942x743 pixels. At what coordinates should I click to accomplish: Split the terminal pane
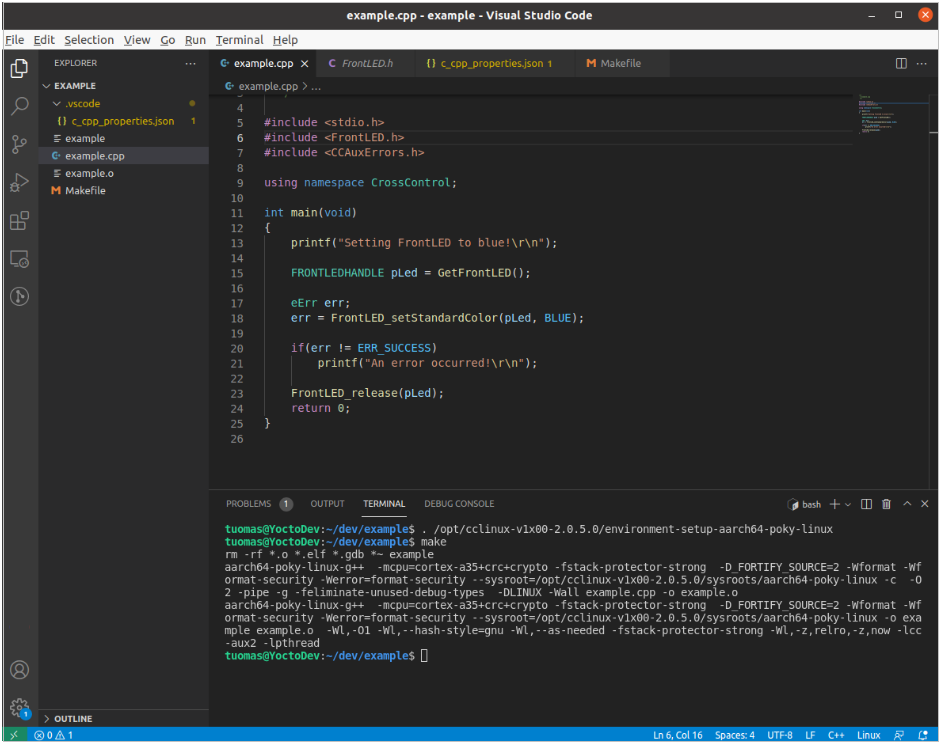pos(866,504)
